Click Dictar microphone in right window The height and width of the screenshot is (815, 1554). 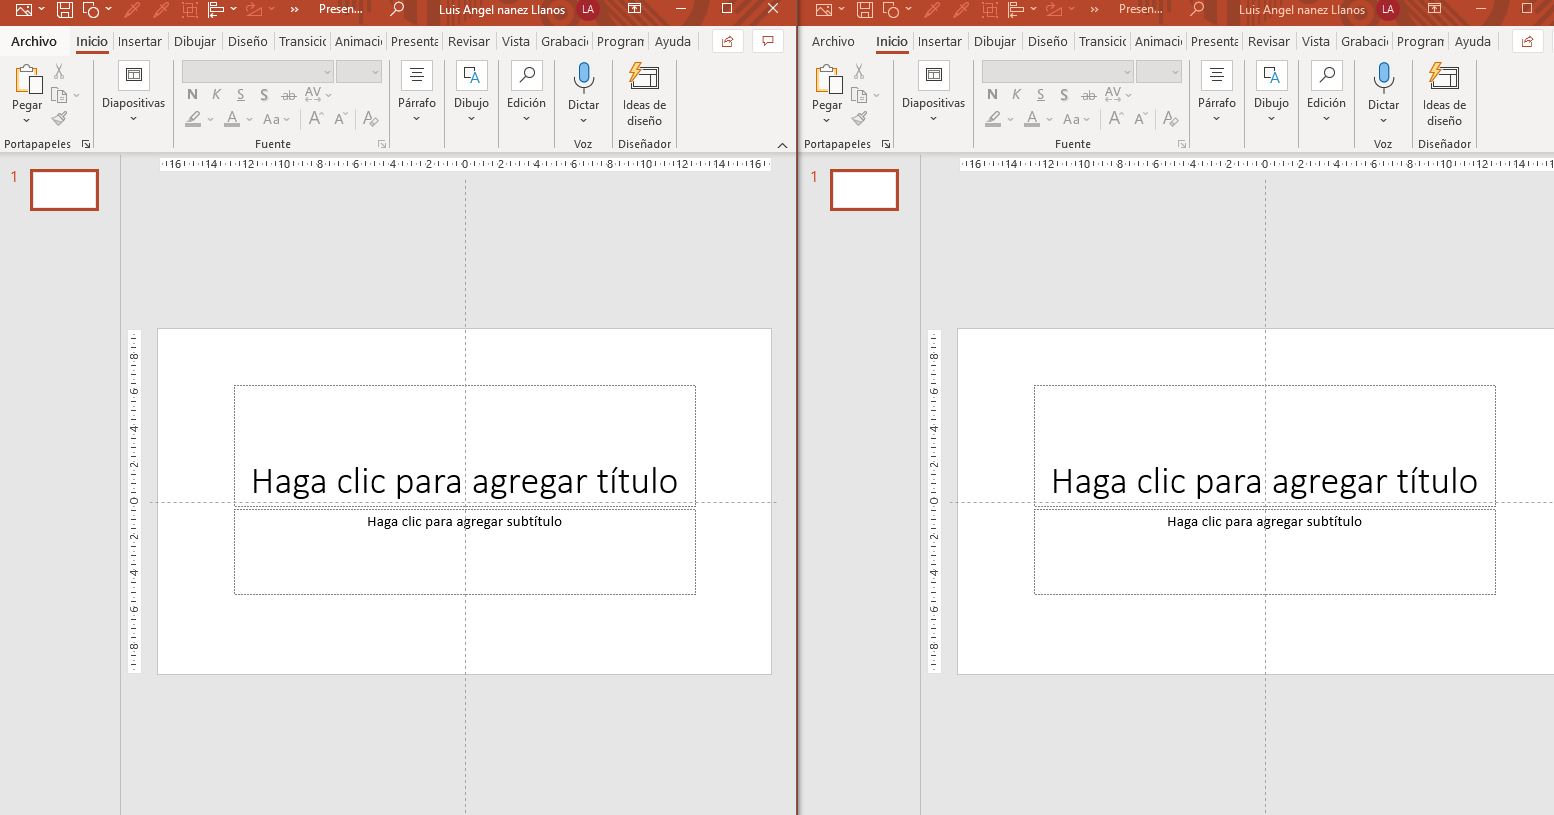[1383, 78]
